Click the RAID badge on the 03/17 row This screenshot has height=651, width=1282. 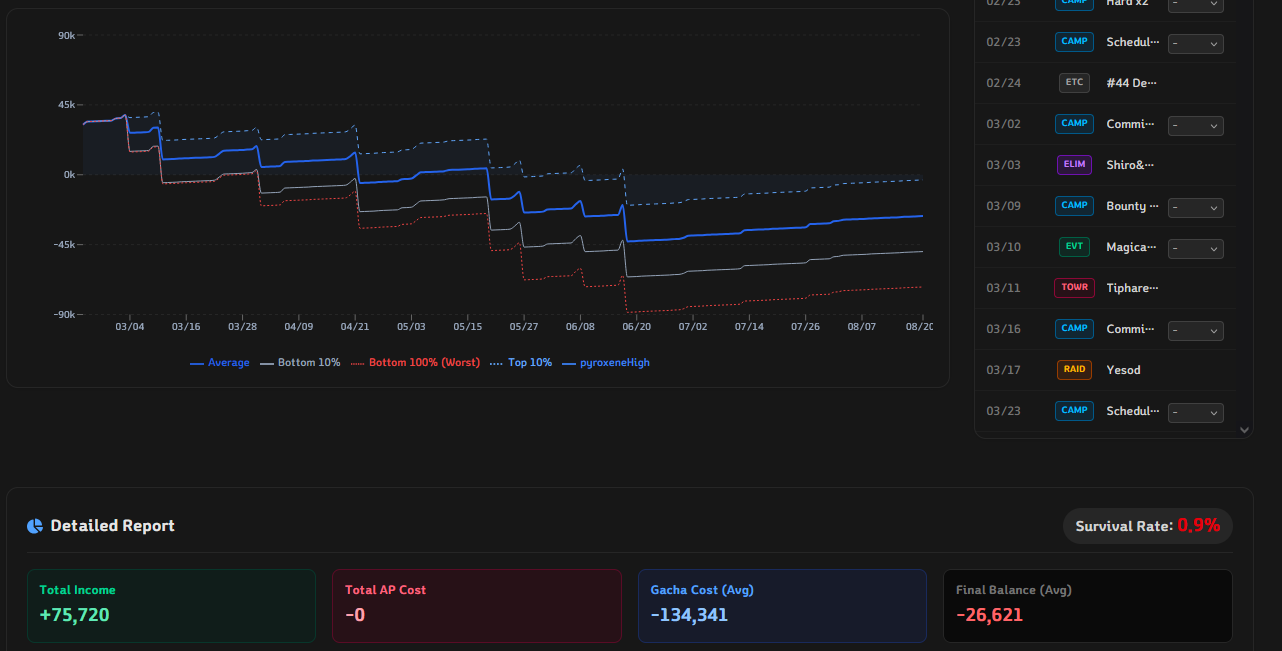click(1074, 370)
